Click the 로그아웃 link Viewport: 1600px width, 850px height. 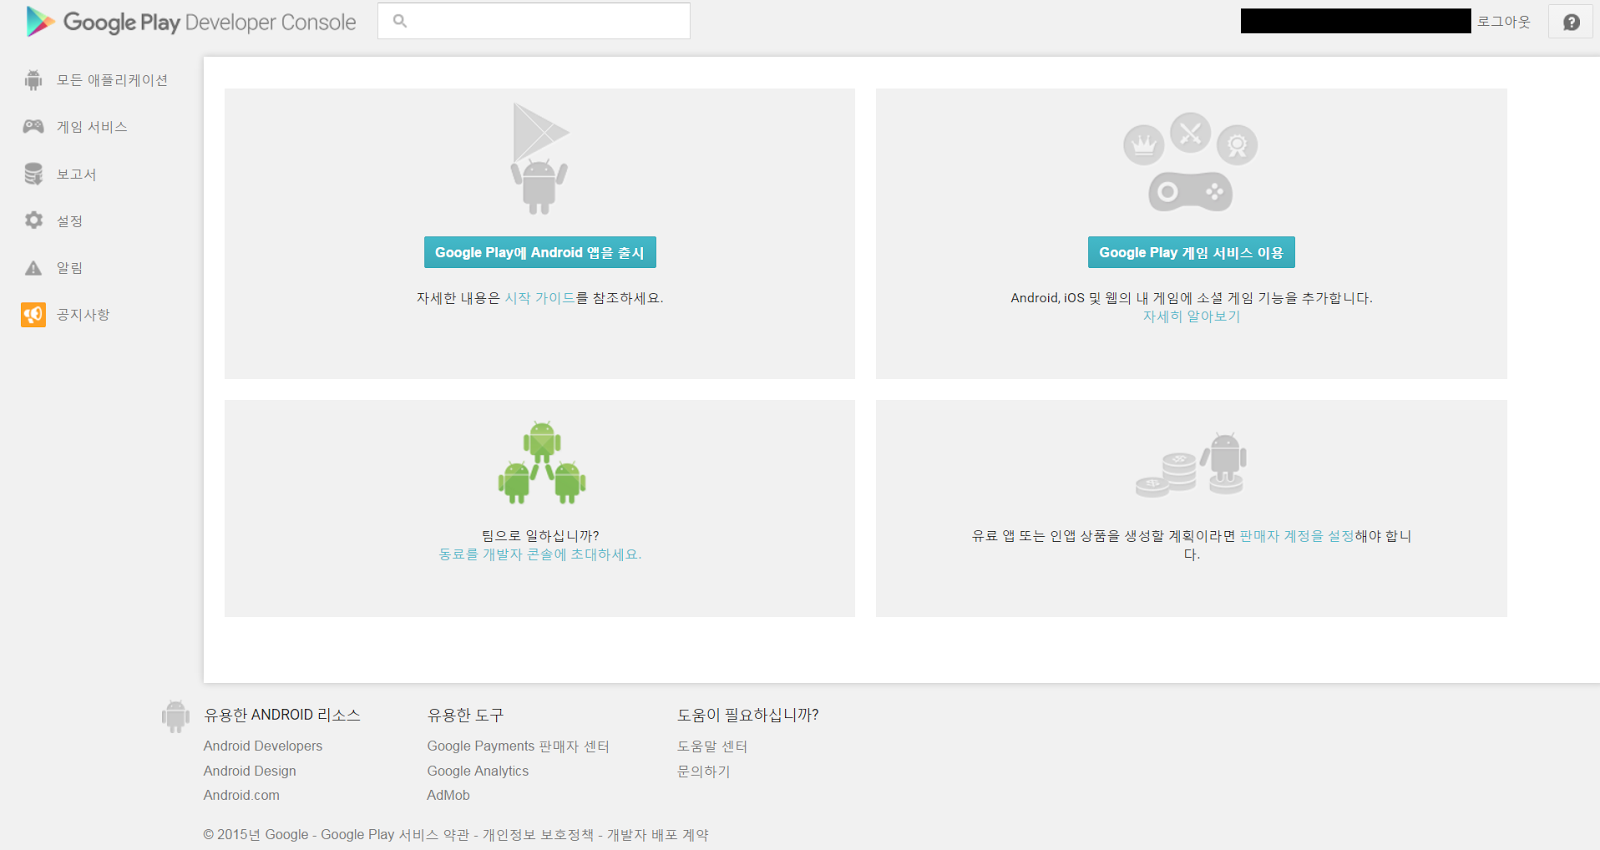tap(1503, 21)
